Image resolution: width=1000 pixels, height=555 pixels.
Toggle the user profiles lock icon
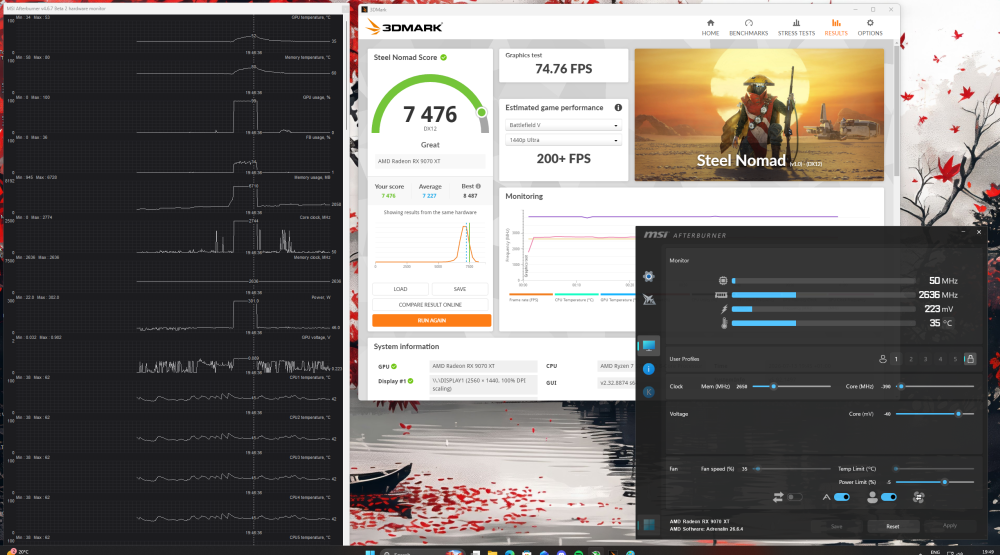point(970,359)
